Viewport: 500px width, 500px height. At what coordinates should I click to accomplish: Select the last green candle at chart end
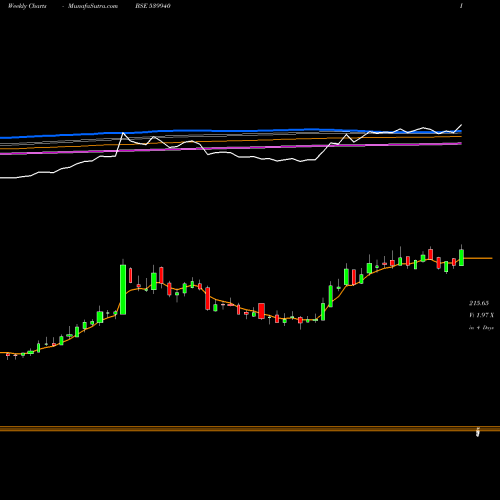coord(462,257)
